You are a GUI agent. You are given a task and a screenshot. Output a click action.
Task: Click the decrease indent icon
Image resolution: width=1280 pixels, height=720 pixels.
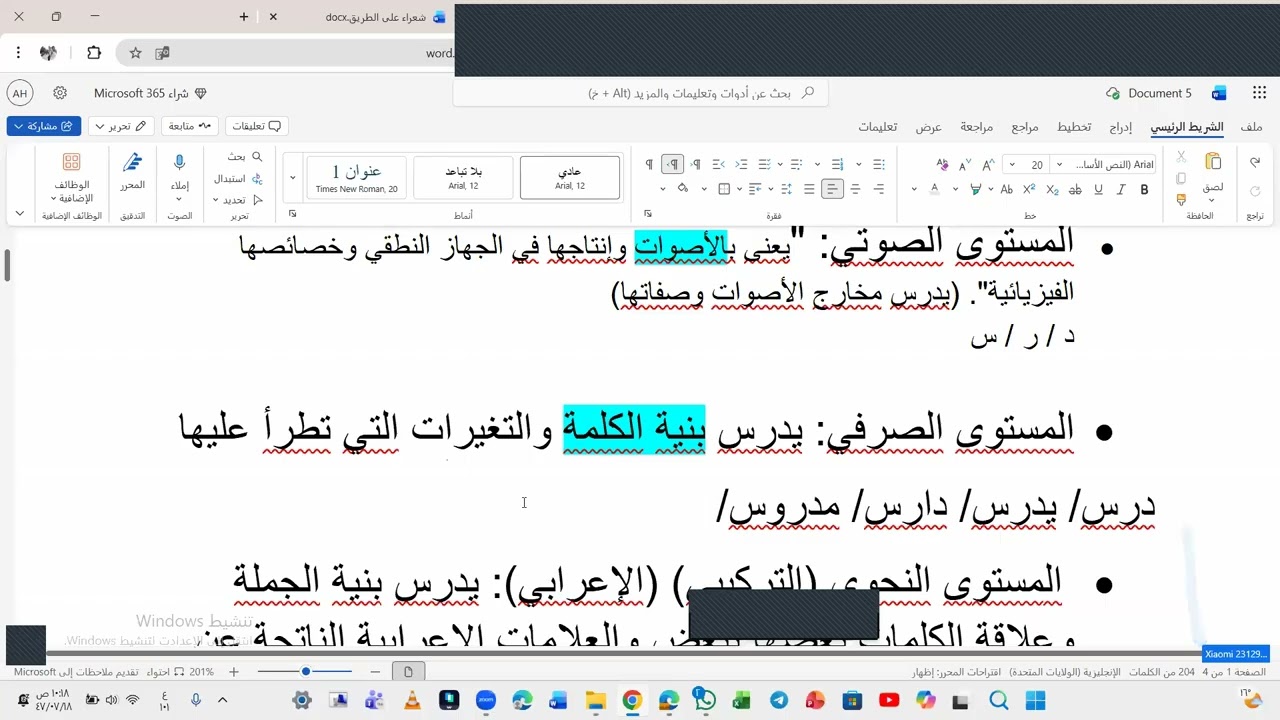pos(741,164)
